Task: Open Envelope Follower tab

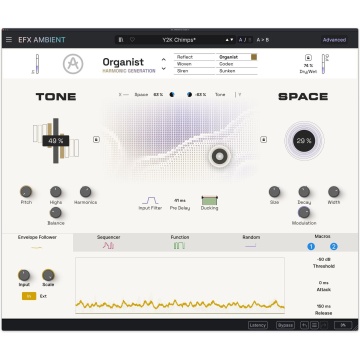Action: 37,242
